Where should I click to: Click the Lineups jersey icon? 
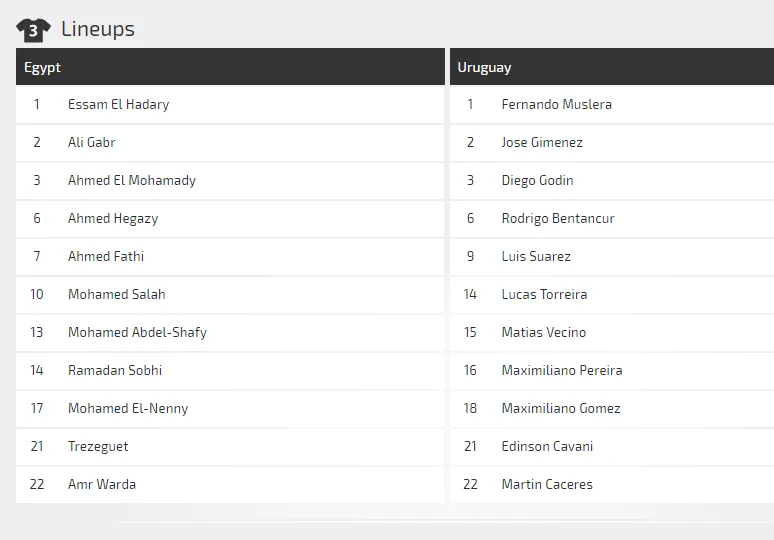(33, 30)
